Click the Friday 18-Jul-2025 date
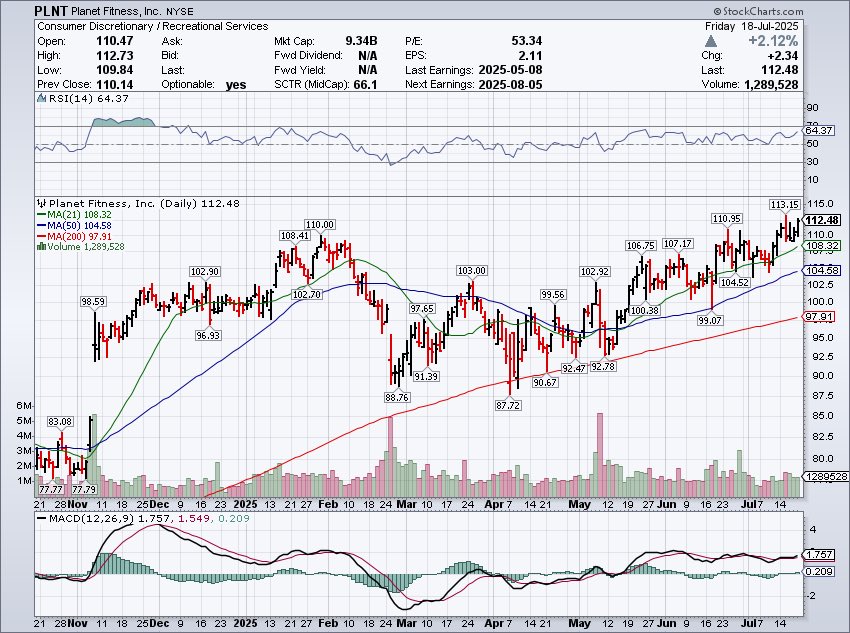Viewport: 850px width, 633px height. [751, 26]
